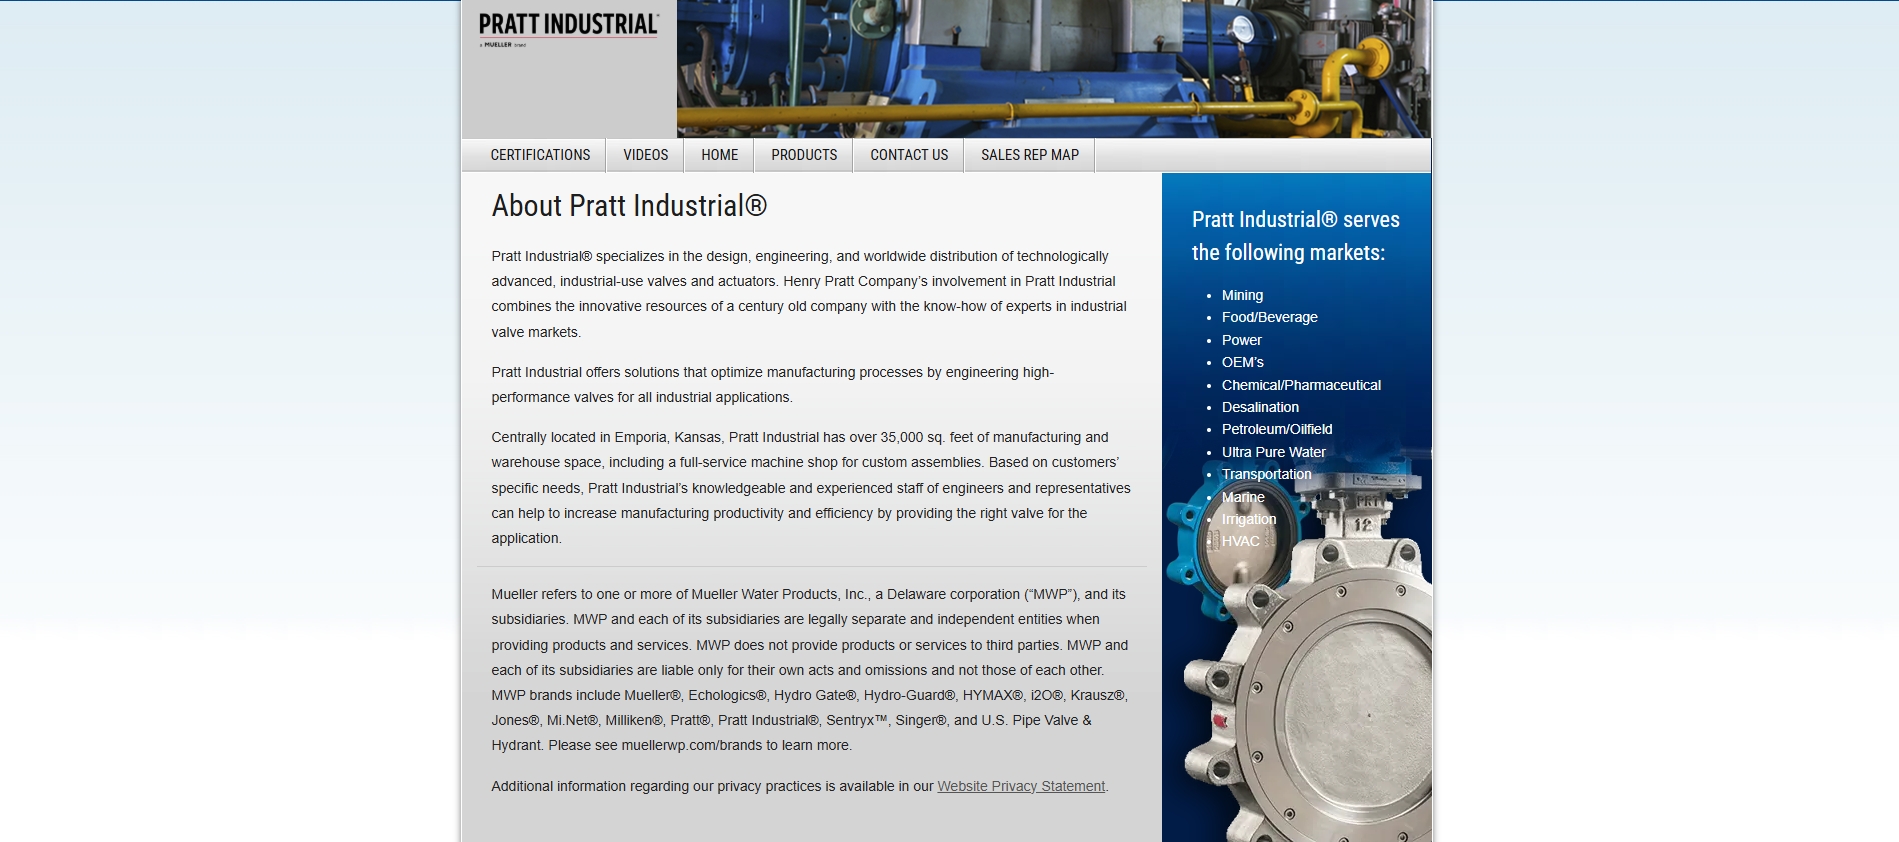Click the paragraph starting 'Centrally located in Emporia'
This screenshot has width=1899, height=842.
coord(811,488)
